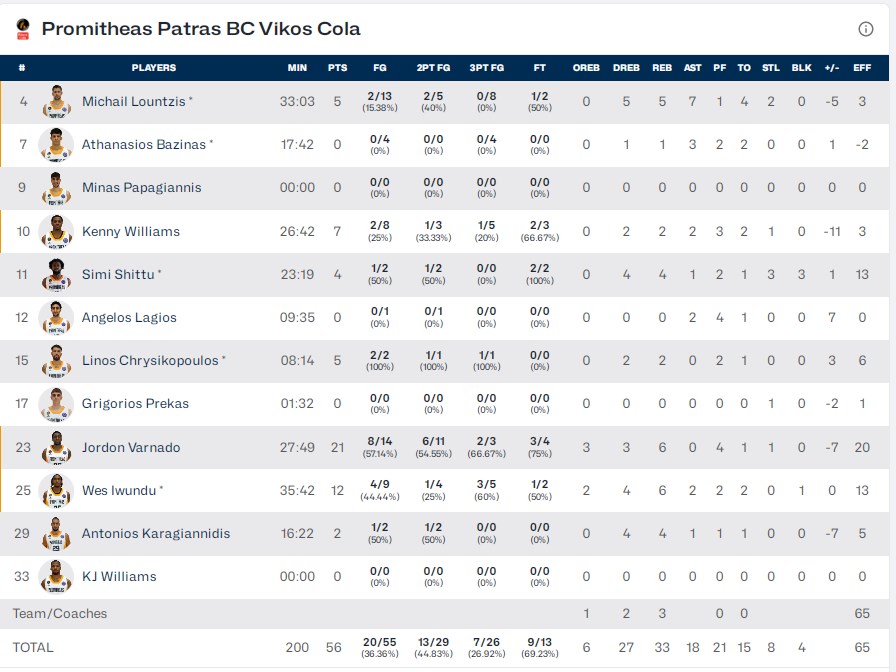Click the Linos Chrysikopoulos name link
This screenshot has height=672, width=896.
click(150, 360)
